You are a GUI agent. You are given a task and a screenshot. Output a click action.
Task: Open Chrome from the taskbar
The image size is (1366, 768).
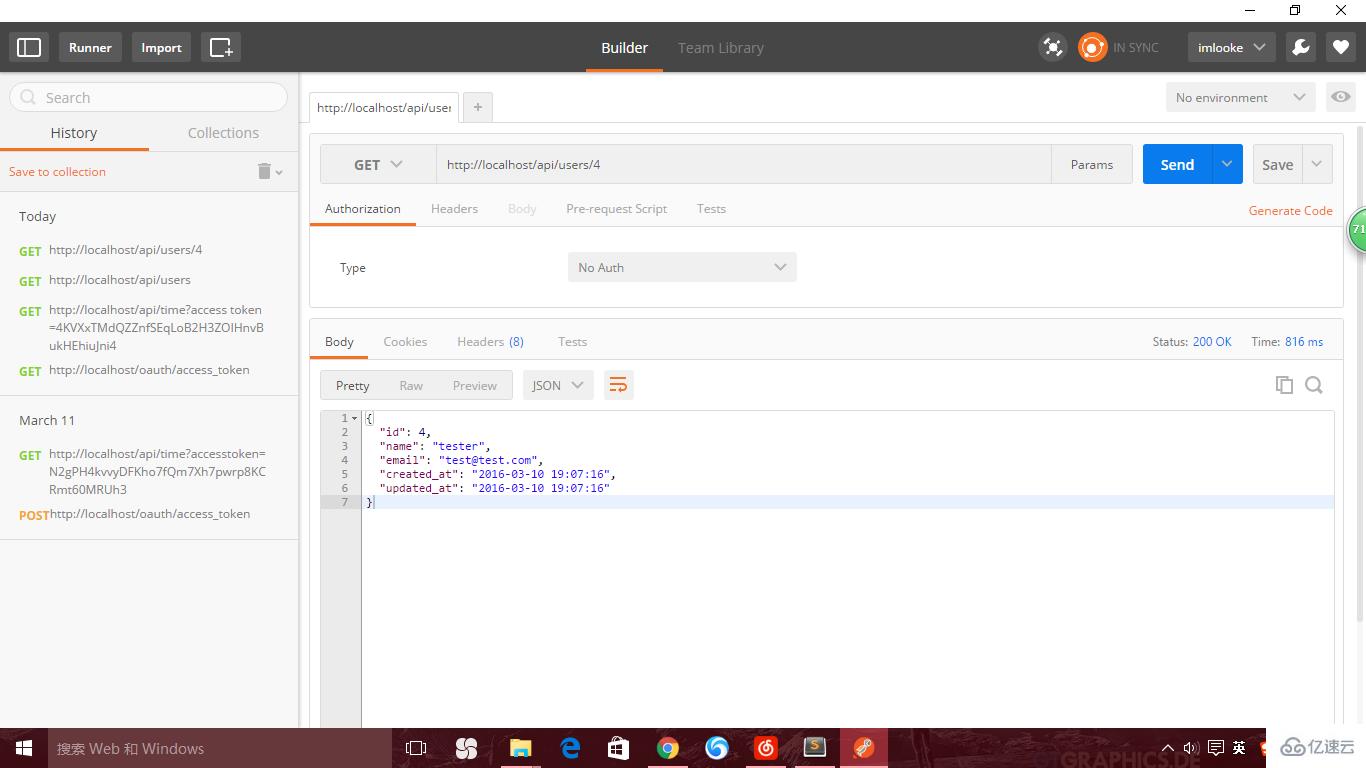[x=668, y=748]
